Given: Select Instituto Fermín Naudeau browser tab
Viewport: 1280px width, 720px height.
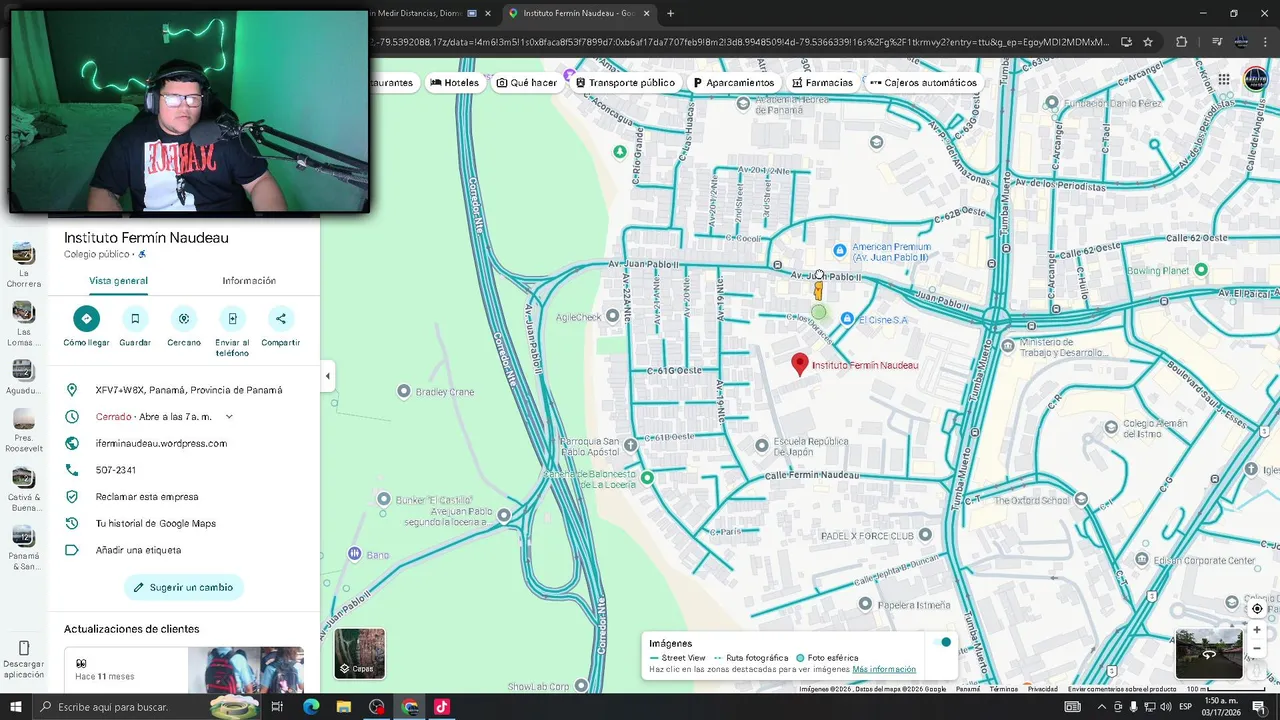Looking at the screenshot, I should tap(578, 13).
